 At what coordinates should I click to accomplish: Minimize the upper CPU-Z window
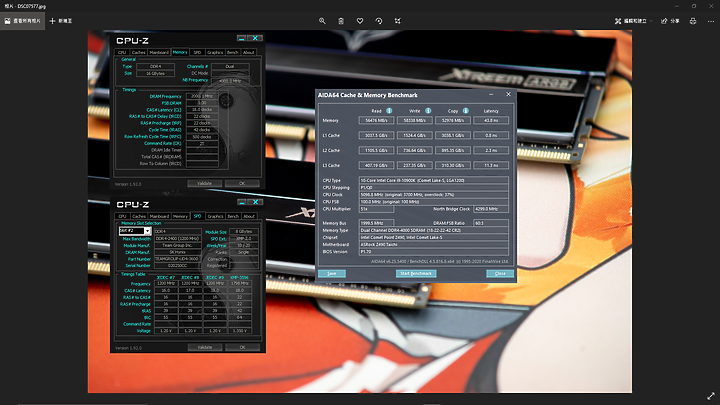coord(242,38)
